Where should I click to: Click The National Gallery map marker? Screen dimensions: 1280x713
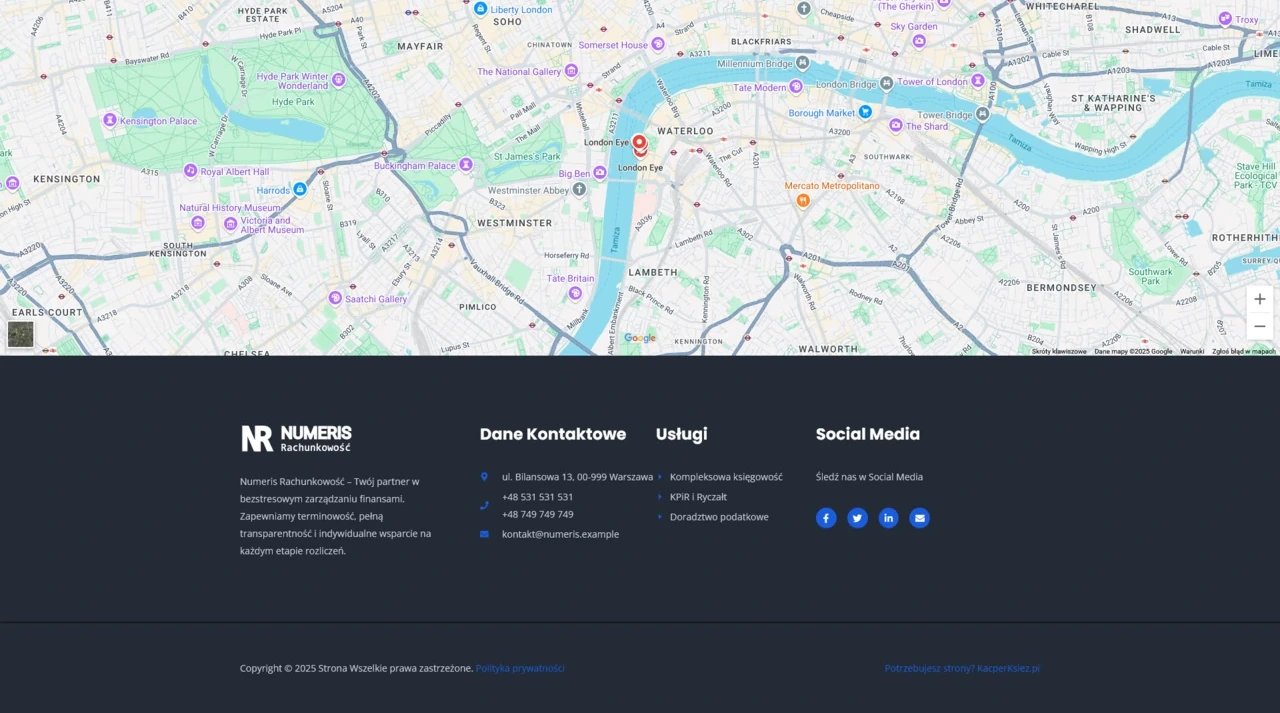(x=571, y=71)
